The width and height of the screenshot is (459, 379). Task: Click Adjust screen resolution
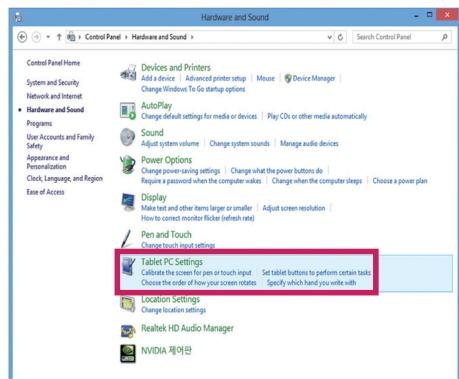pyautogui.click(x=294, y=208)
